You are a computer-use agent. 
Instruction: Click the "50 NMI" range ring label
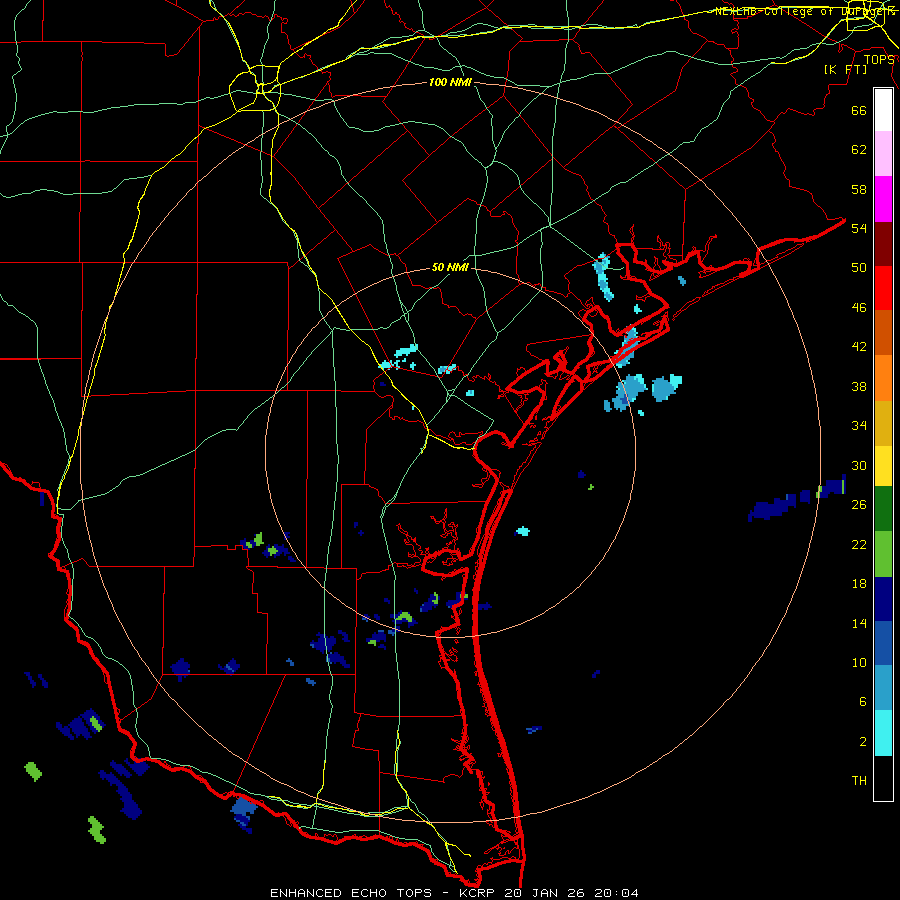click(x=450, y=267)
